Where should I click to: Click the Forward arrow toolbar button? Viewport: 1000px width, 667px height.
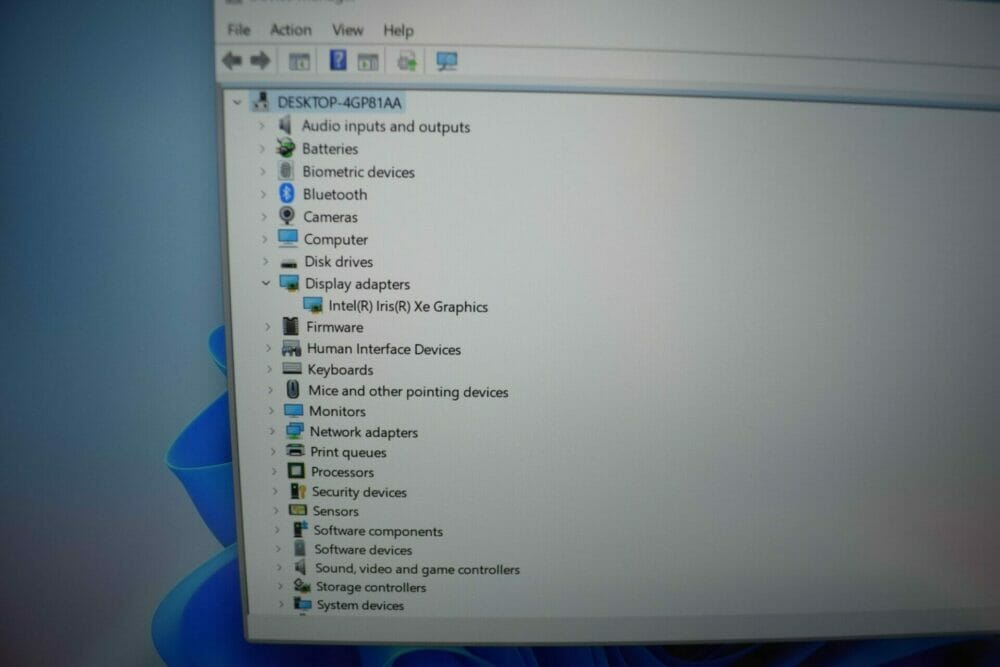[x=260, y=61]
